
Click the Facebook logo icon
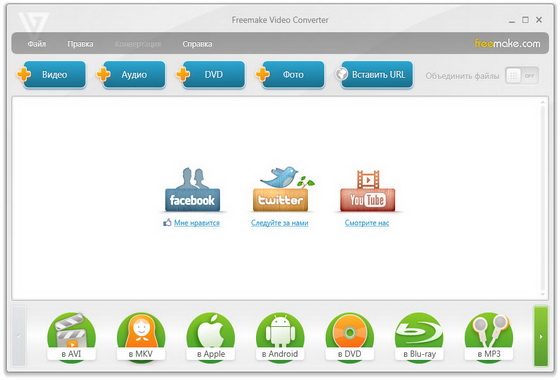pos(192,190)
